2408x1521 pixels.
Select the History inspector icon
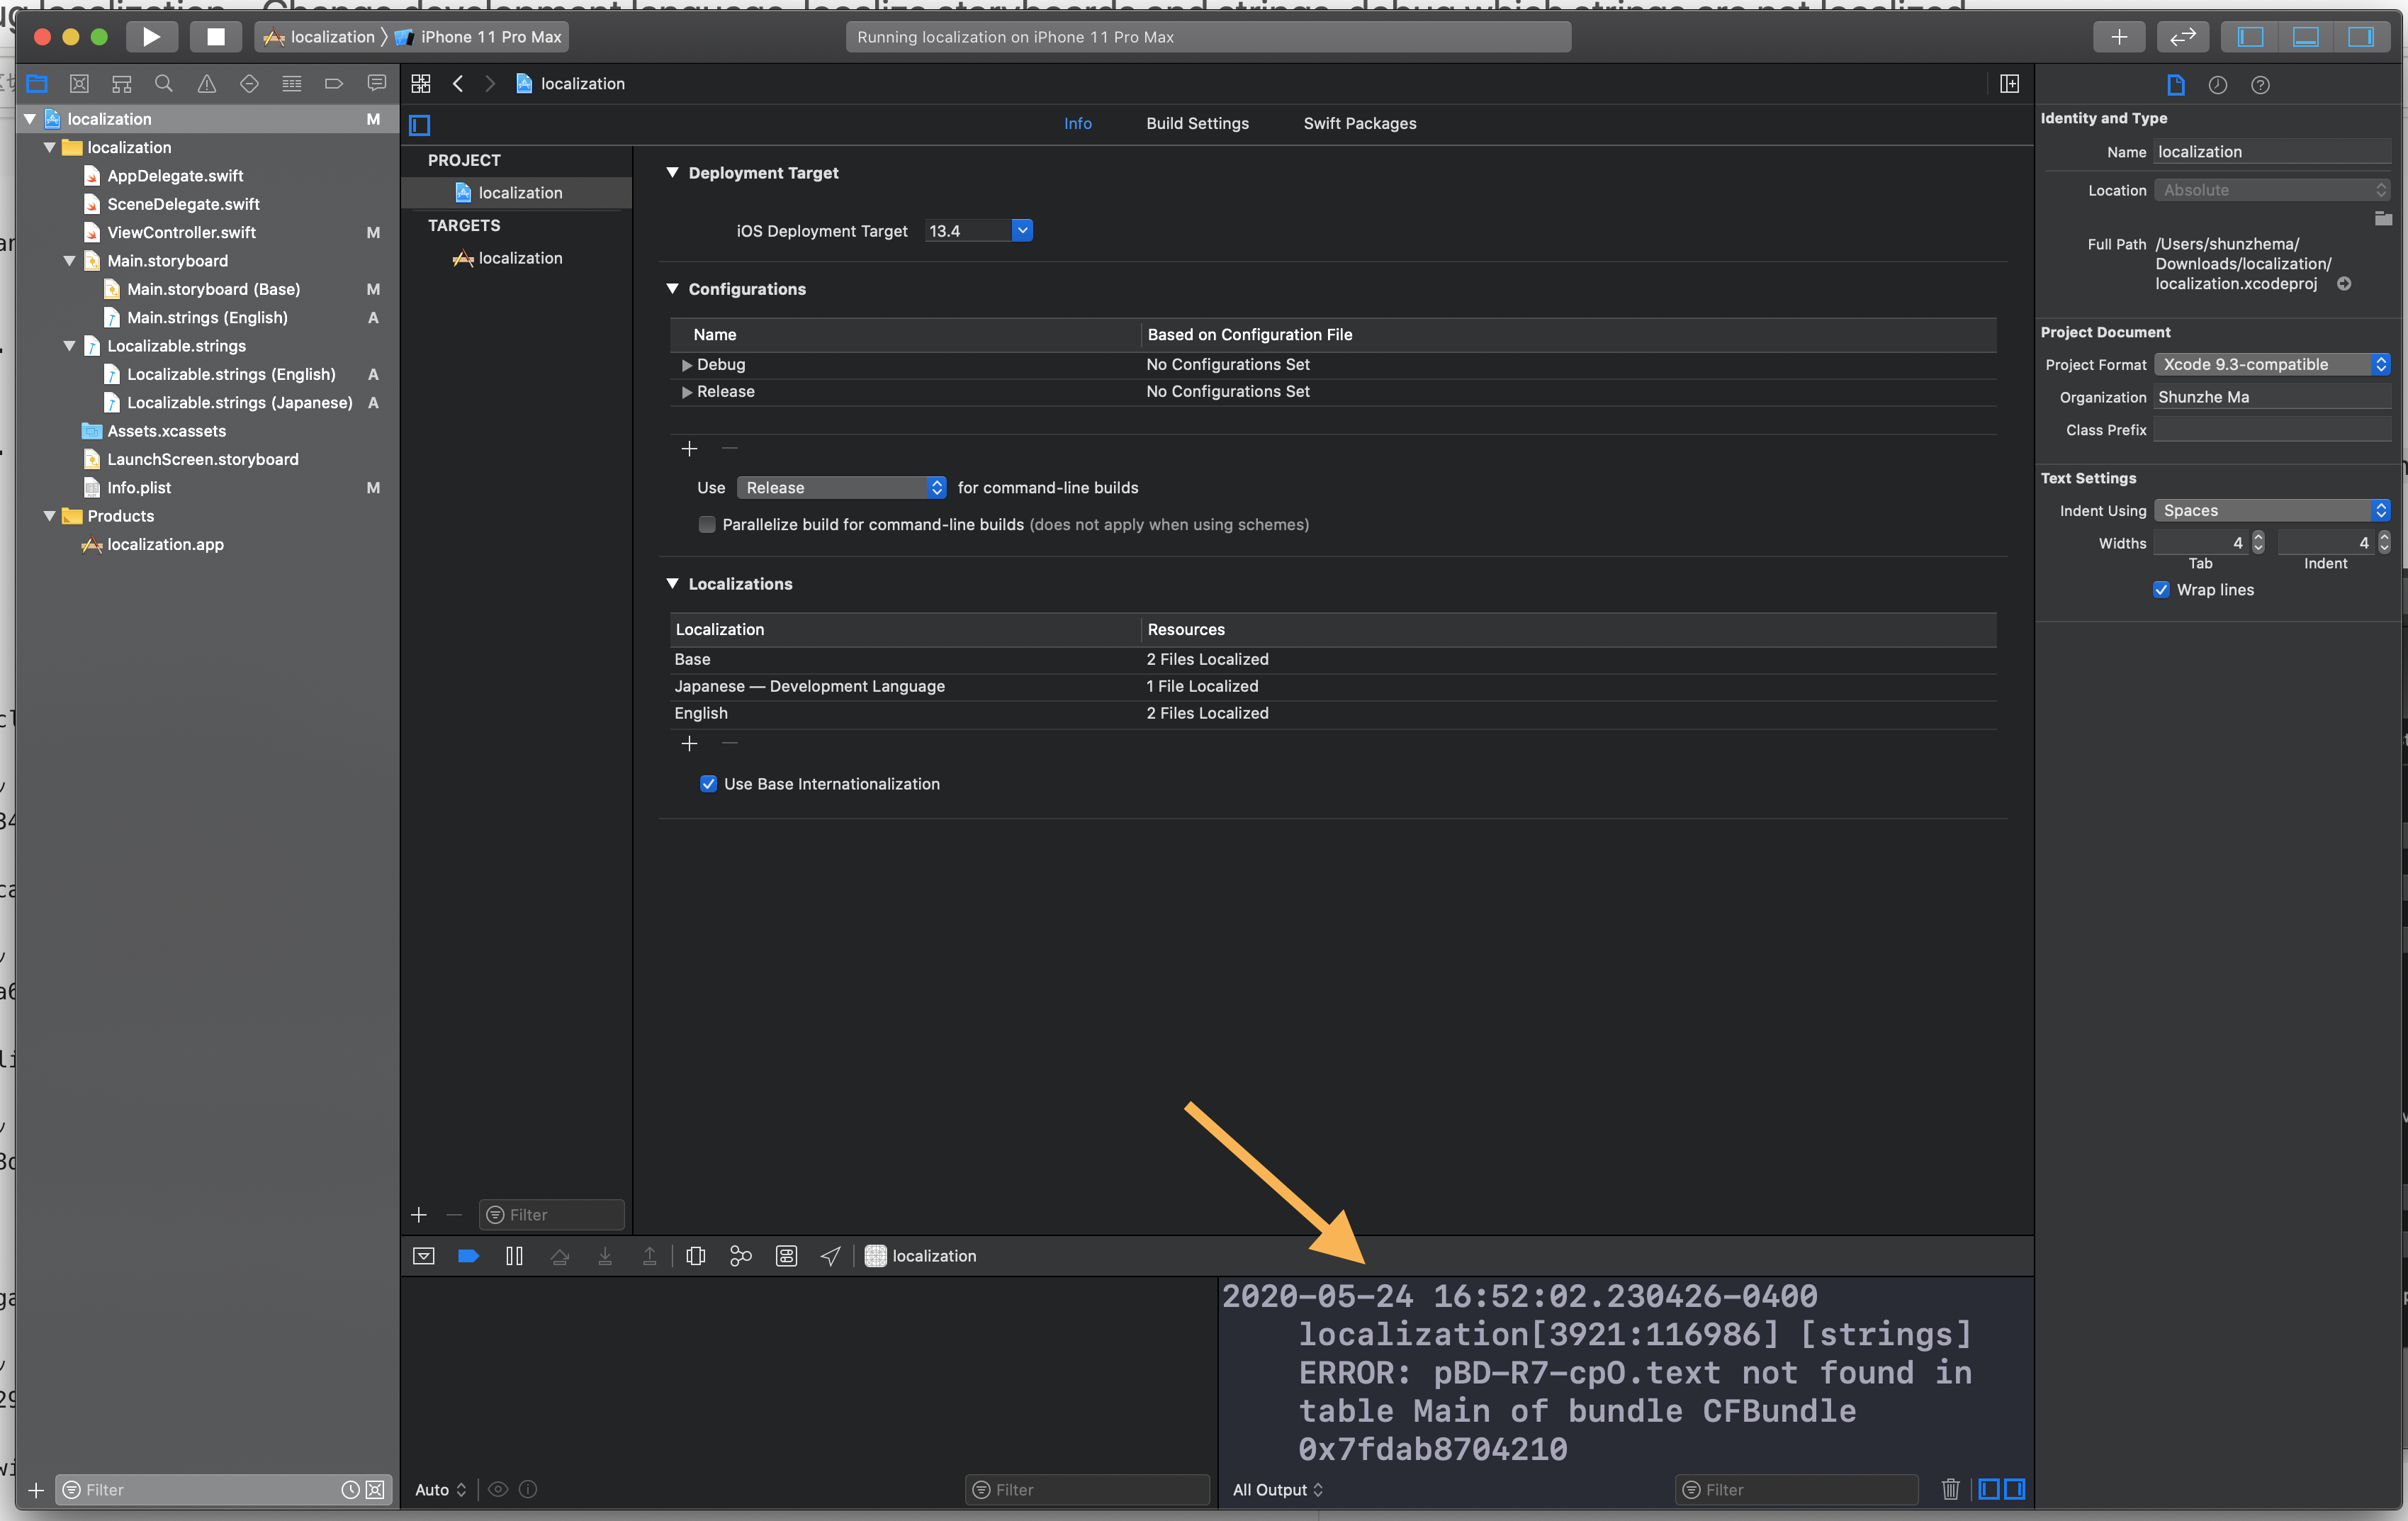[x=2217, y=85]
